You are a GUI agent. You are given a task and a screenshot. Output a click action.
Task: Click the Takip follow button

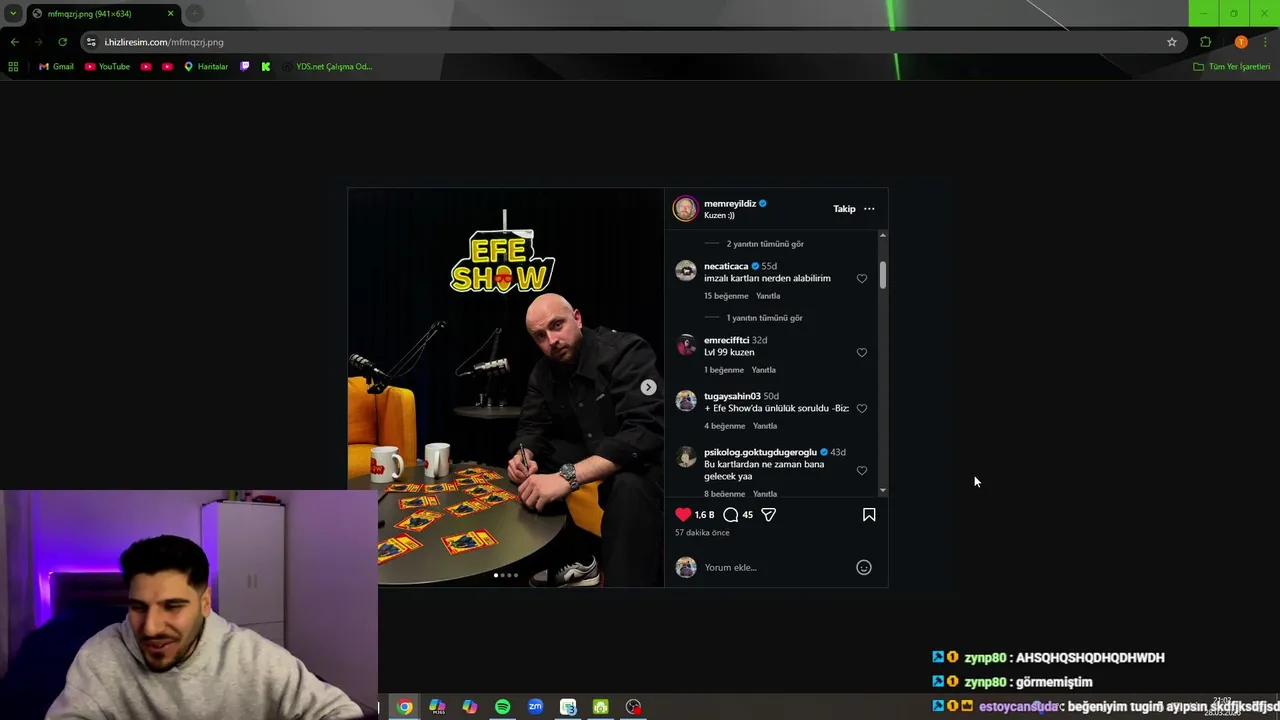click(844, 209)
